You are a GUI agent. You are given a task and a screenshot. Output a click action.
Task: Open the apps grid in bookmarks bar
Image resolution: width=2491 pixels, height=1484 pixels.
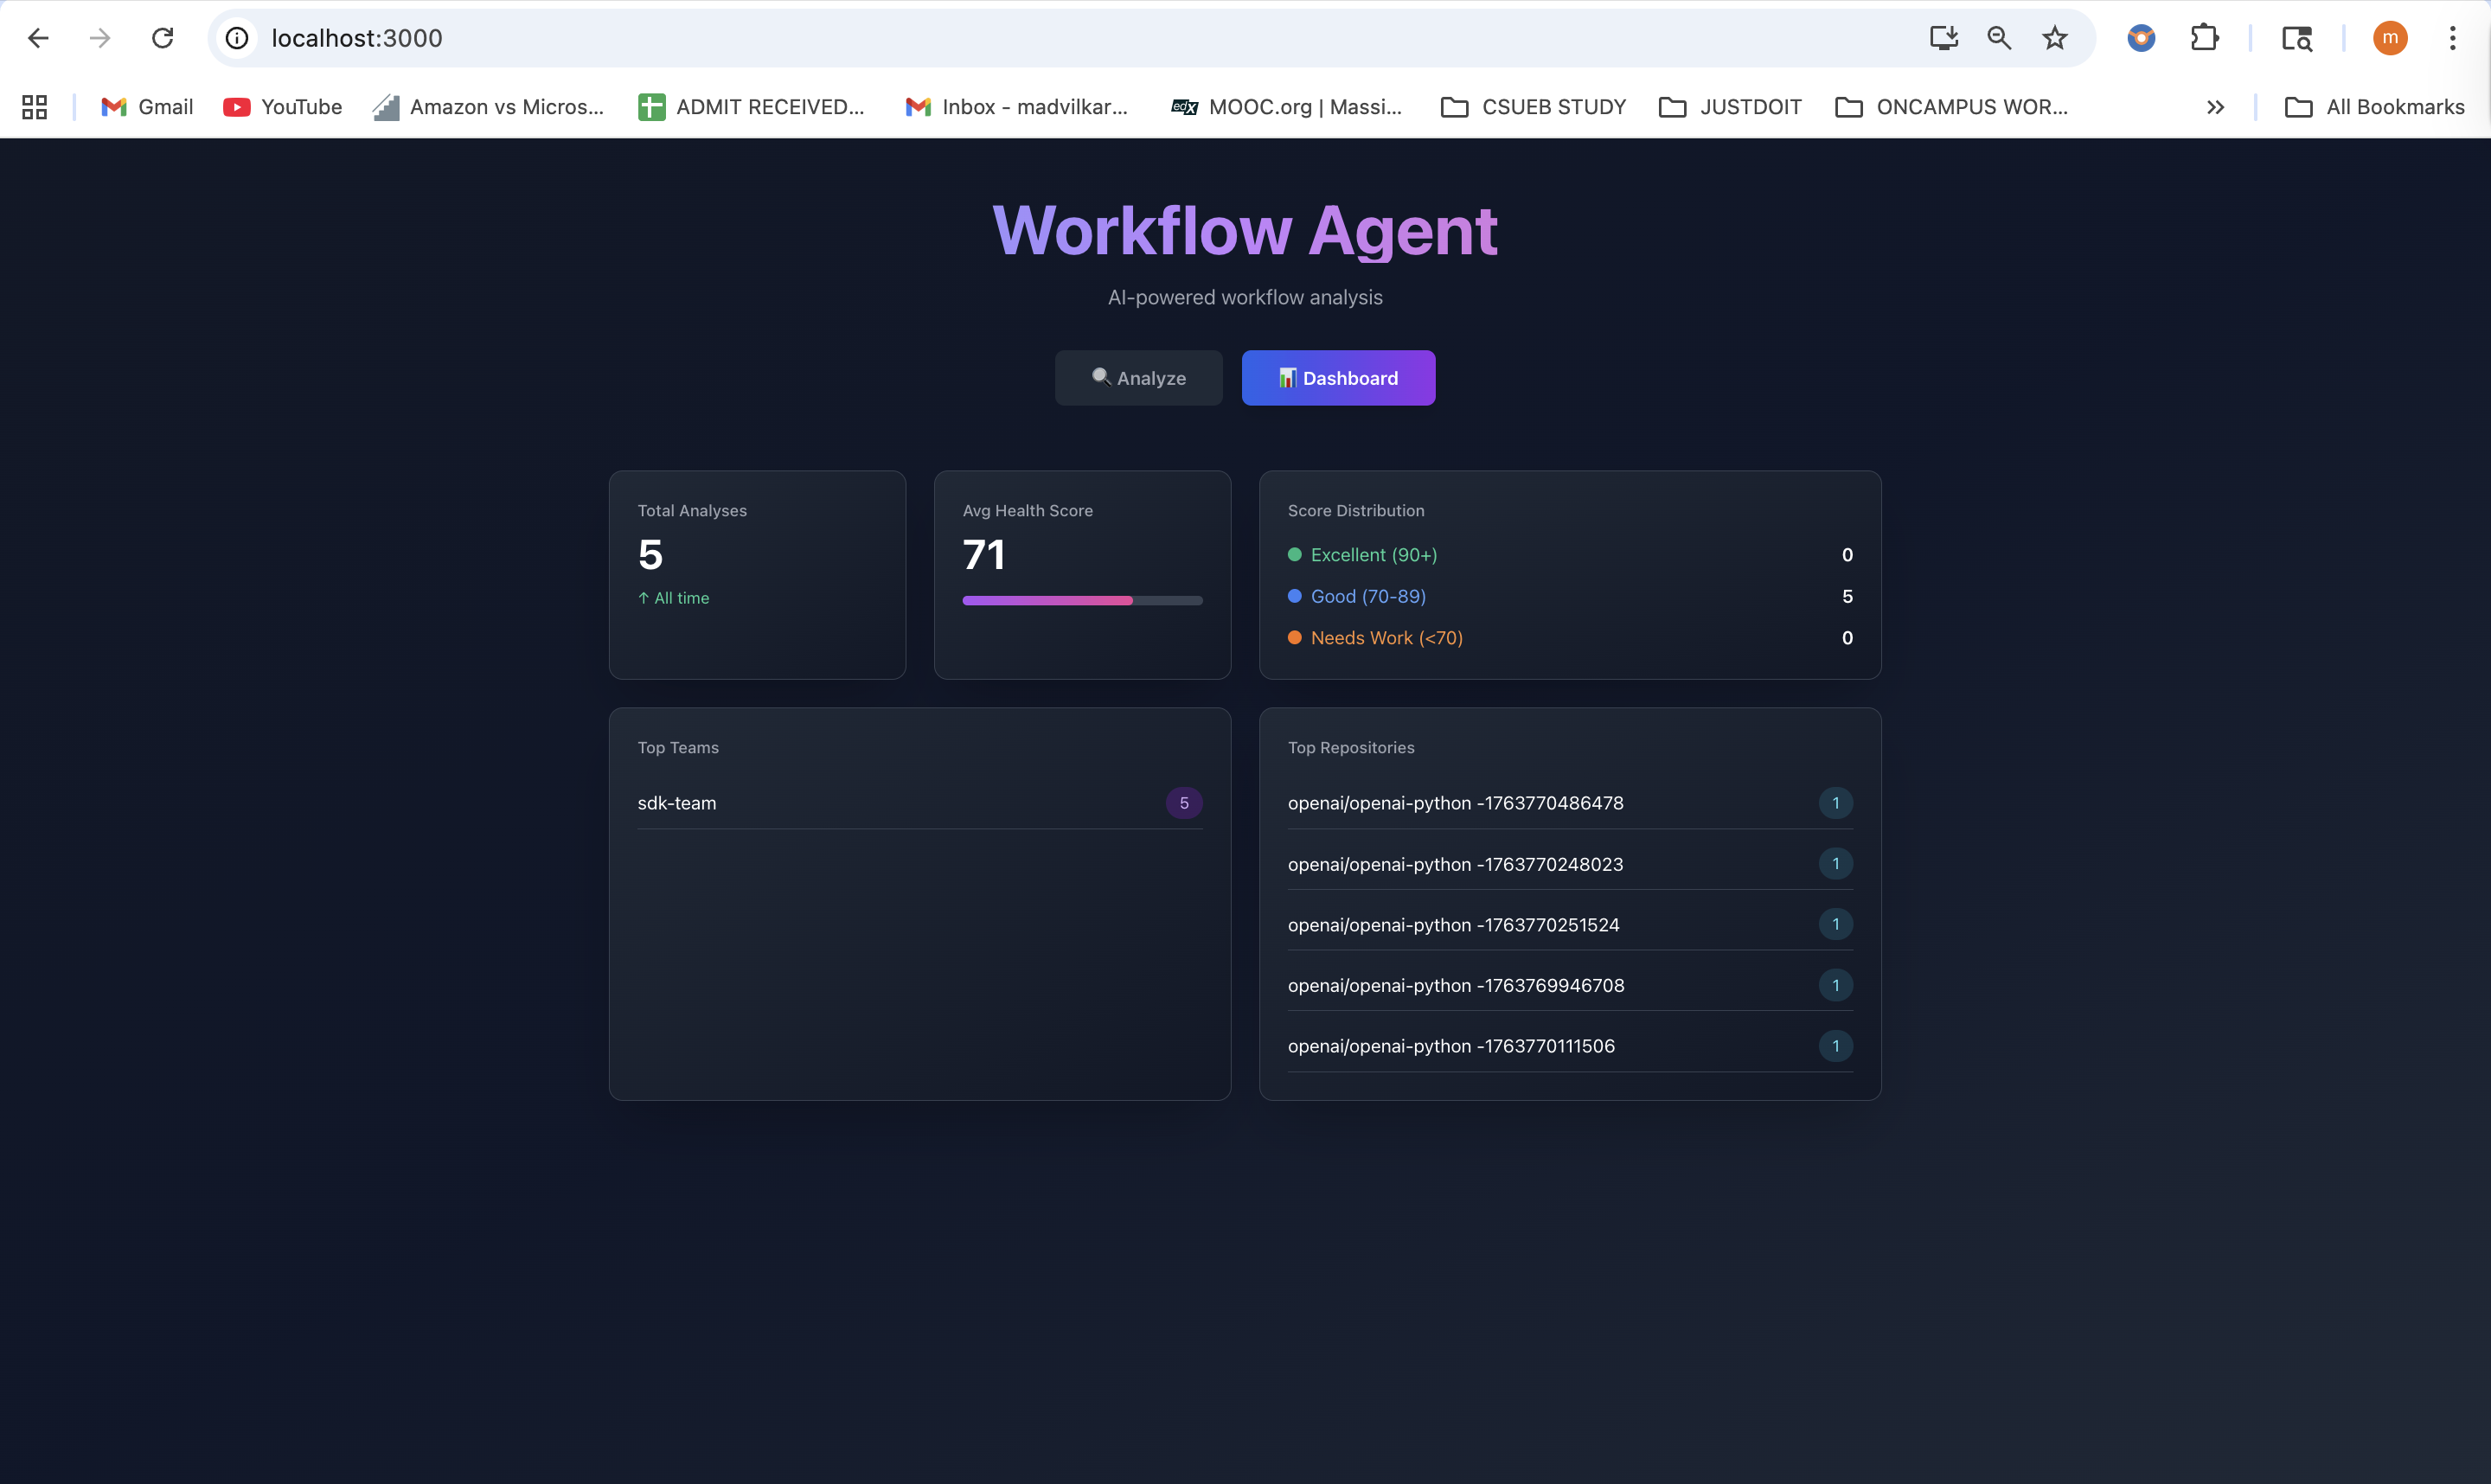[x=35, y=107]
